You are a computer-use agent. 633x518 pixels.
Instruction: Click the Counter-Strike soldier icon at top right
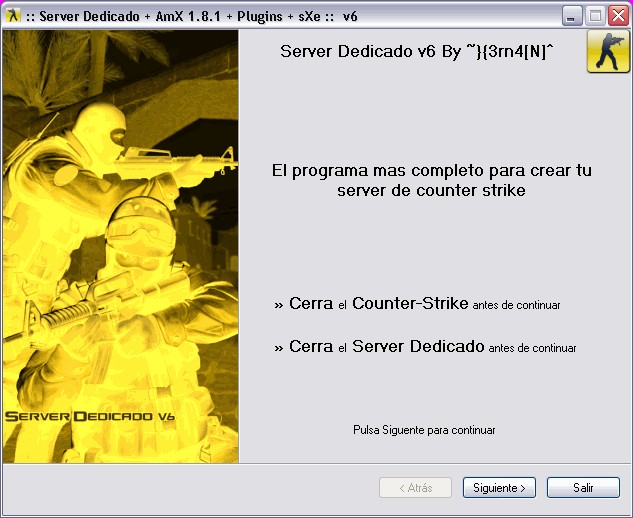608,51
